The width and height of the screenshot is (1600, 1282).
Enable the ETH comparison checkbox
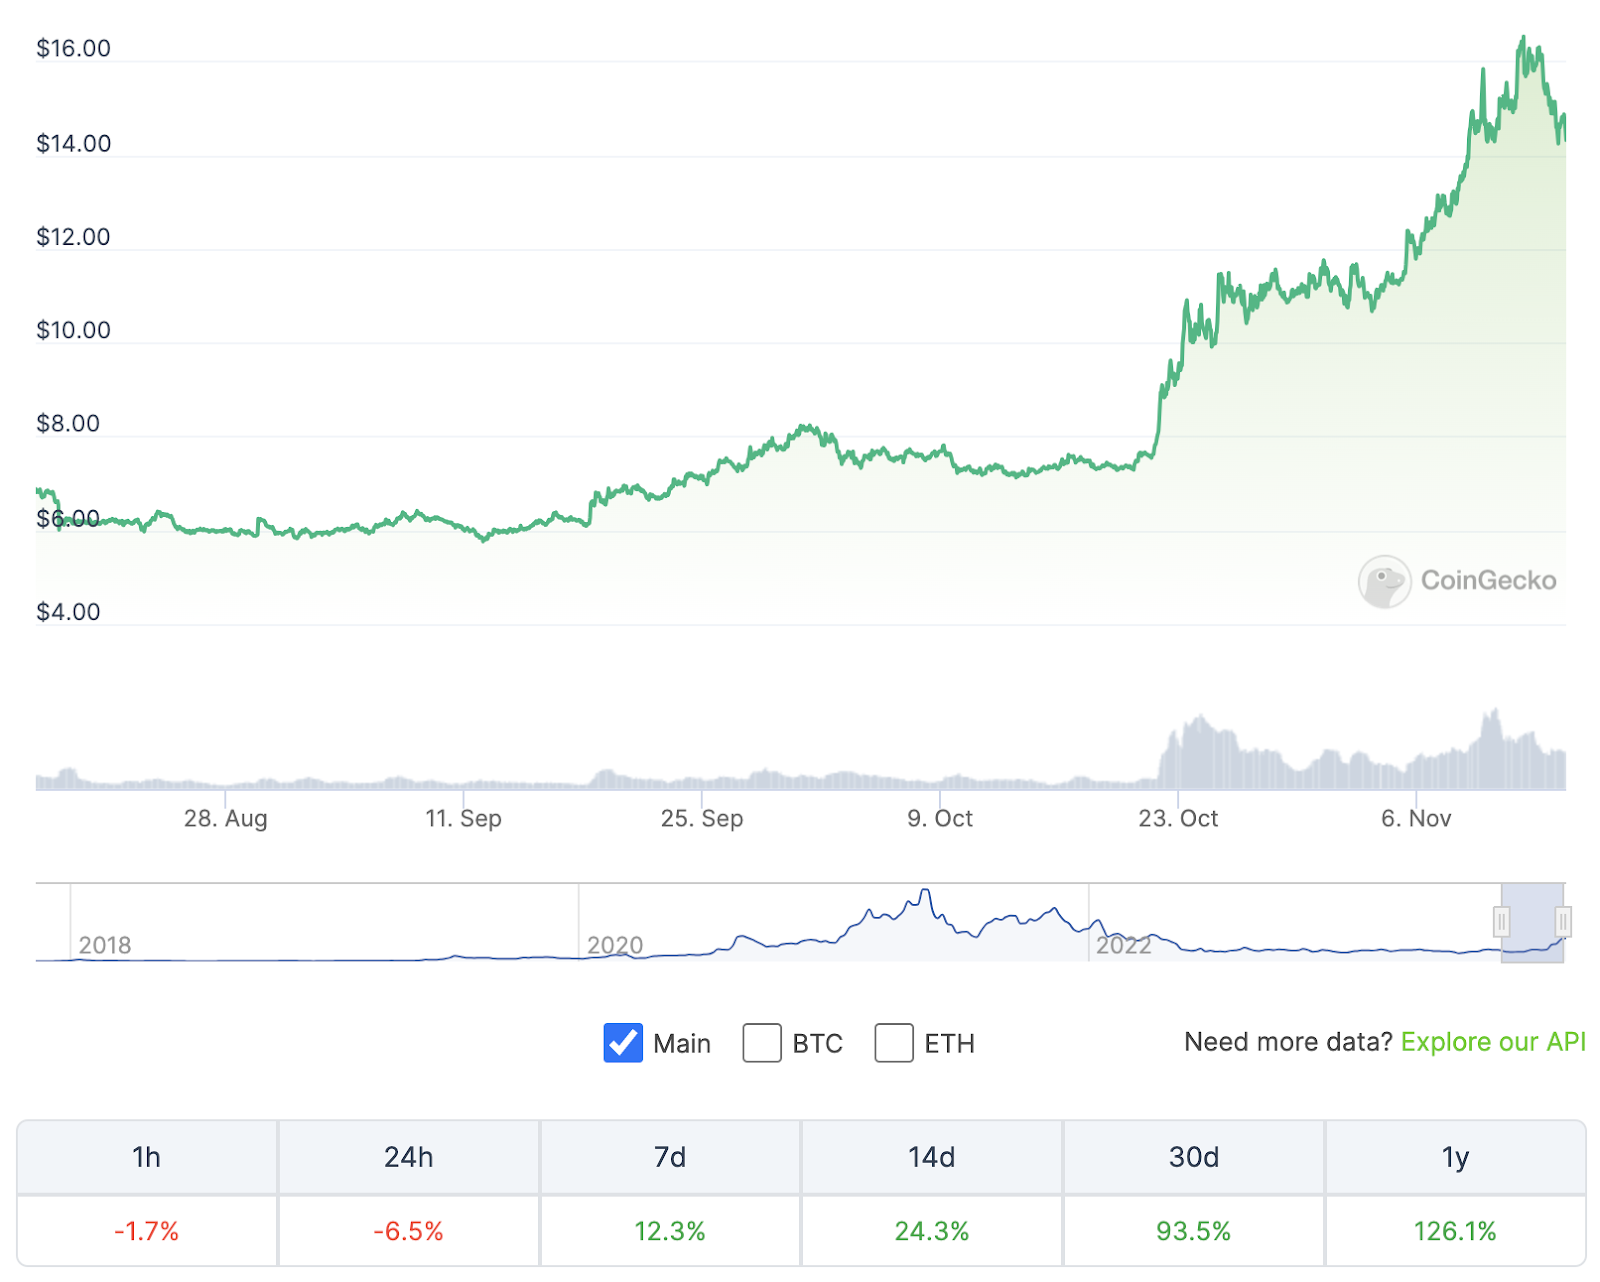click(894, 1043)
